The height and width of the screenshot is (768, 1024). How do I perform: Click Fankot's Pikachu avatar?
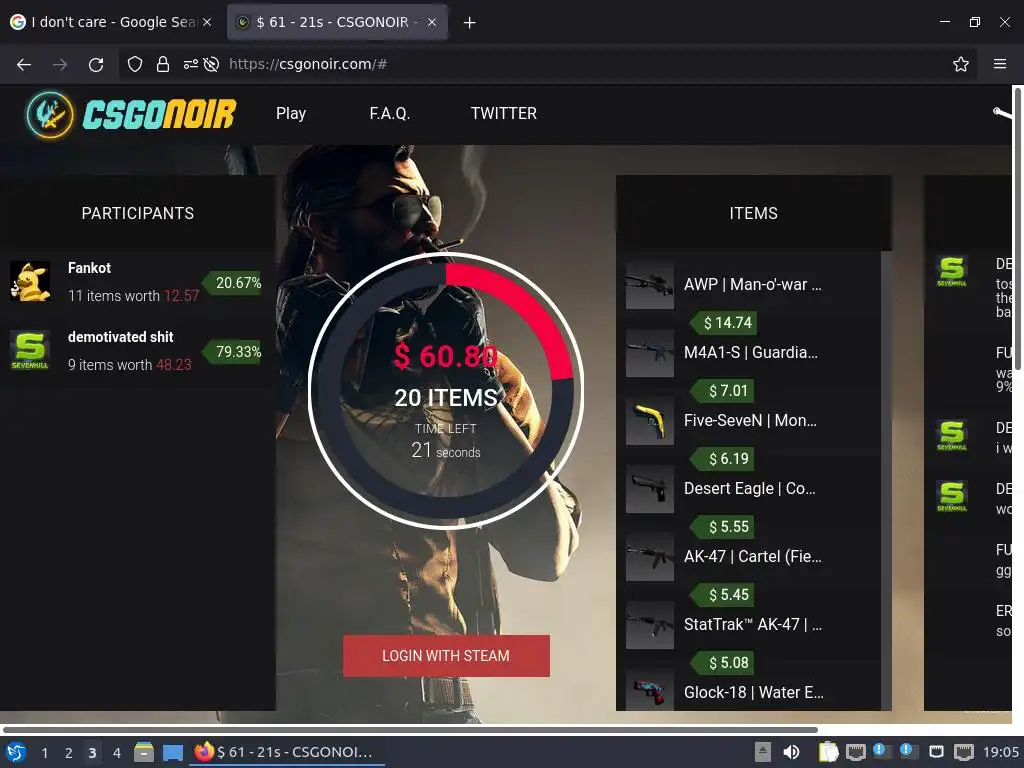(x=30, y=281)
